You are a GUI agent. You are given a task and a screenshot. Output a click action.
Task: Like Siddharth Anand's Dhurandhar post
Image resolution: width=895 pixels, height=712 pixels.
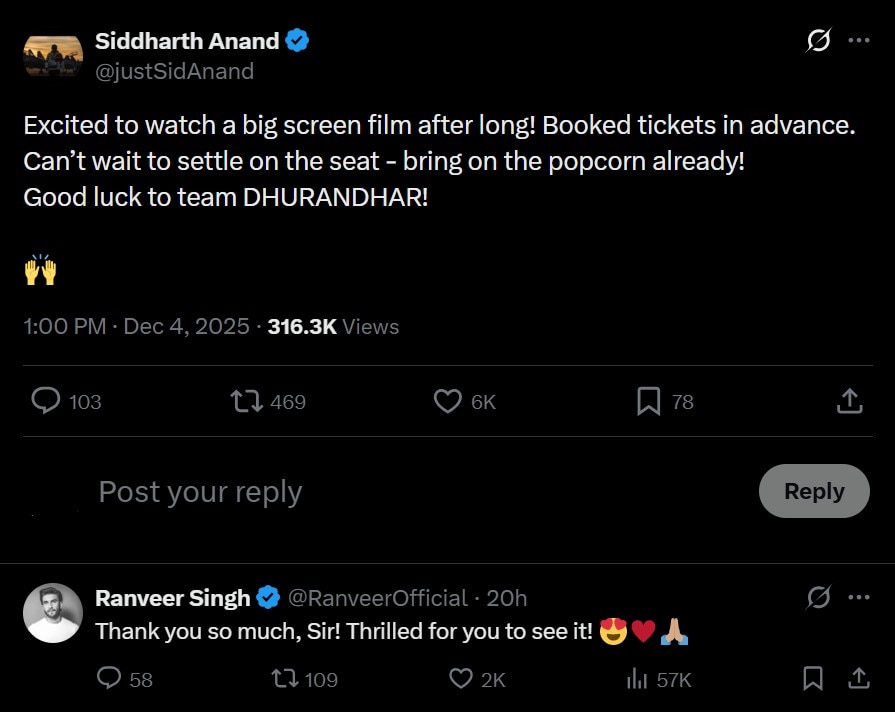447,401
